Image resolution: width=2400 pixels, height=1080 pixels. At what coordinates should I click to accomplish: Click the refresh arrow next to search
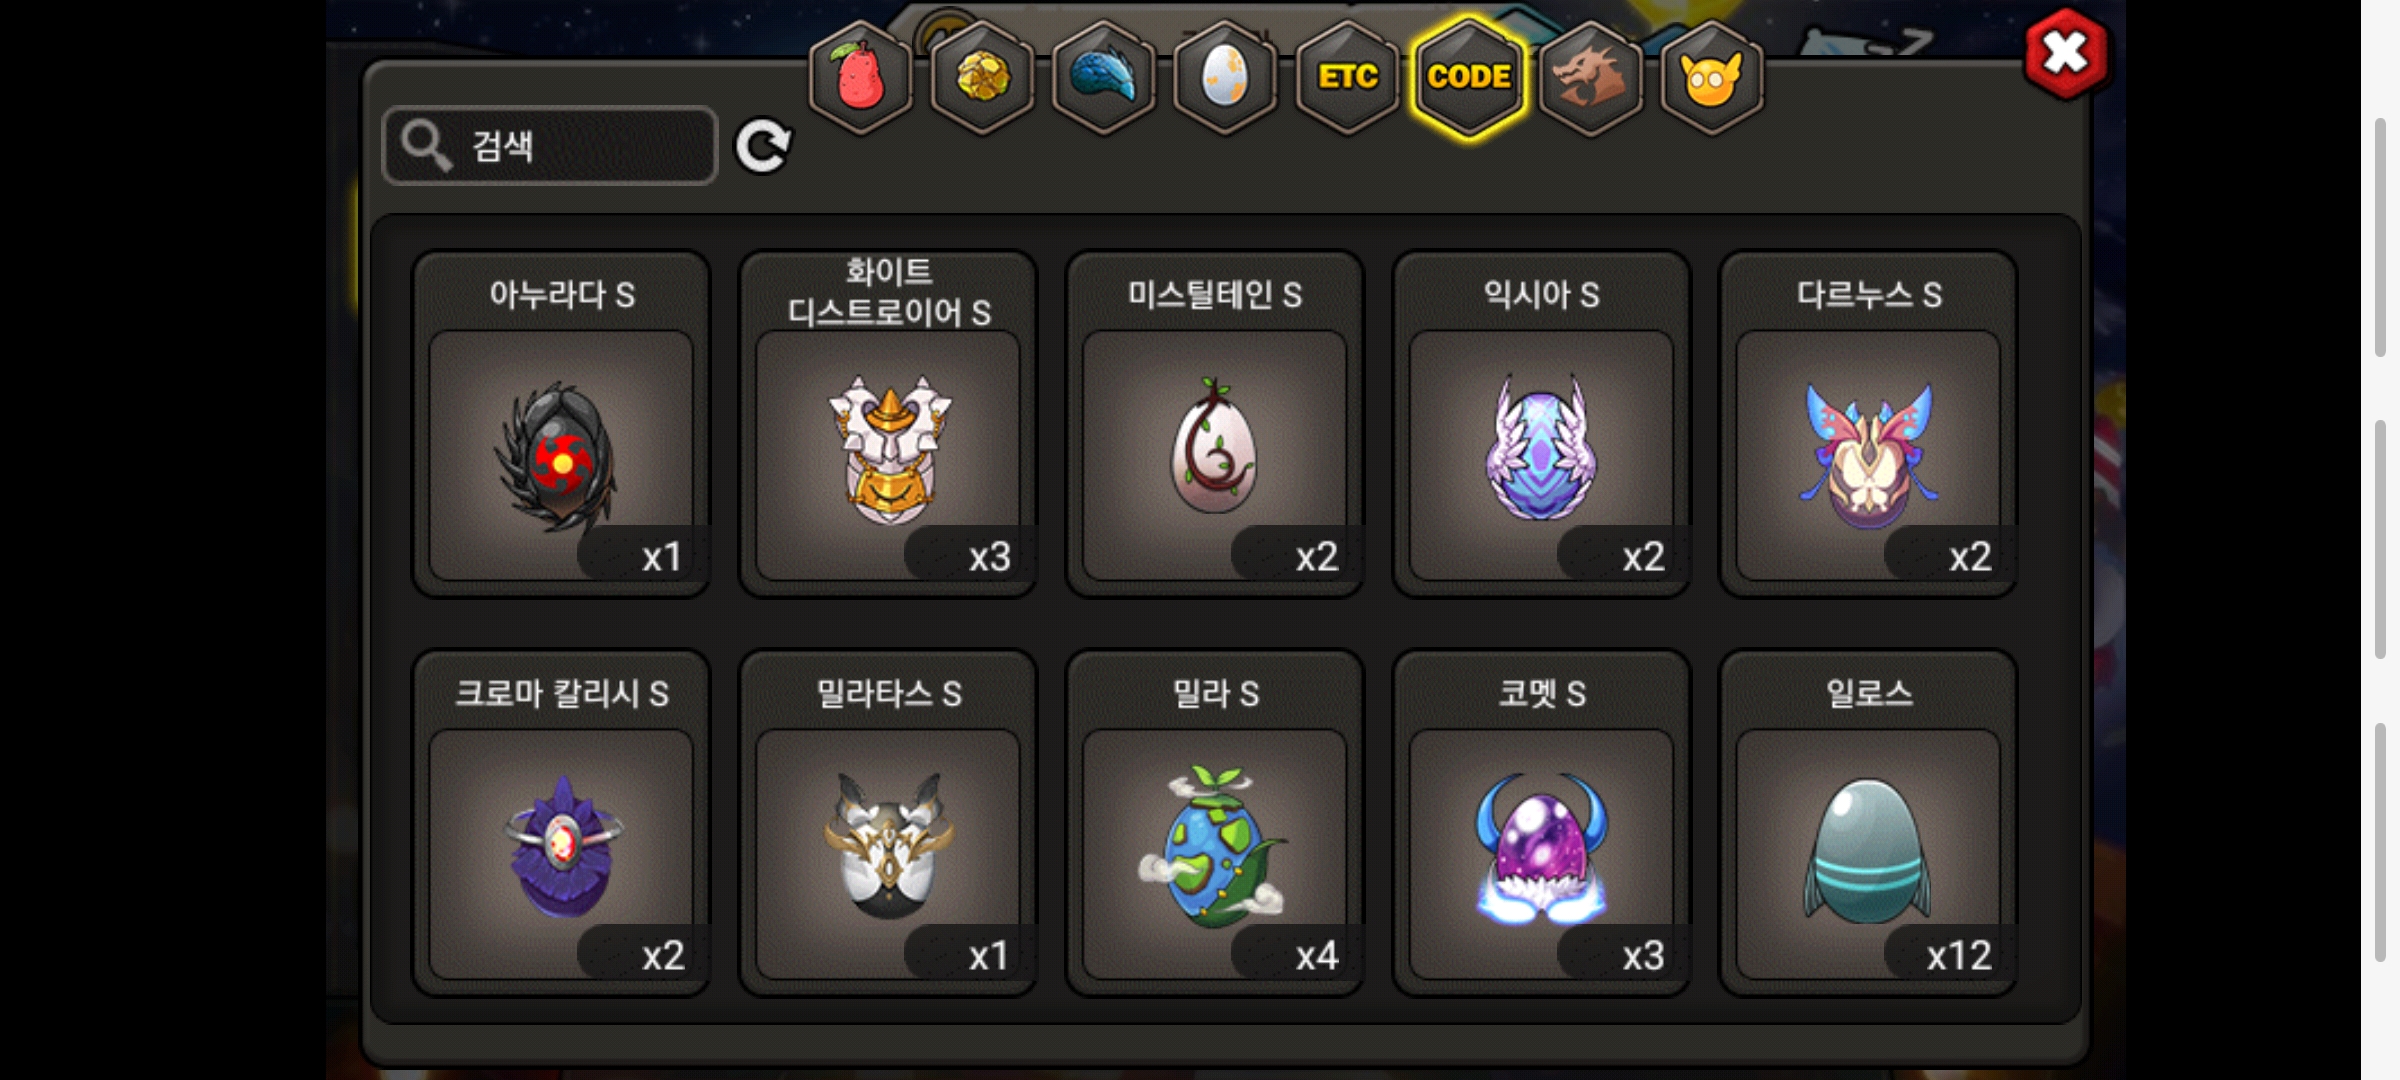pos(763,147)
